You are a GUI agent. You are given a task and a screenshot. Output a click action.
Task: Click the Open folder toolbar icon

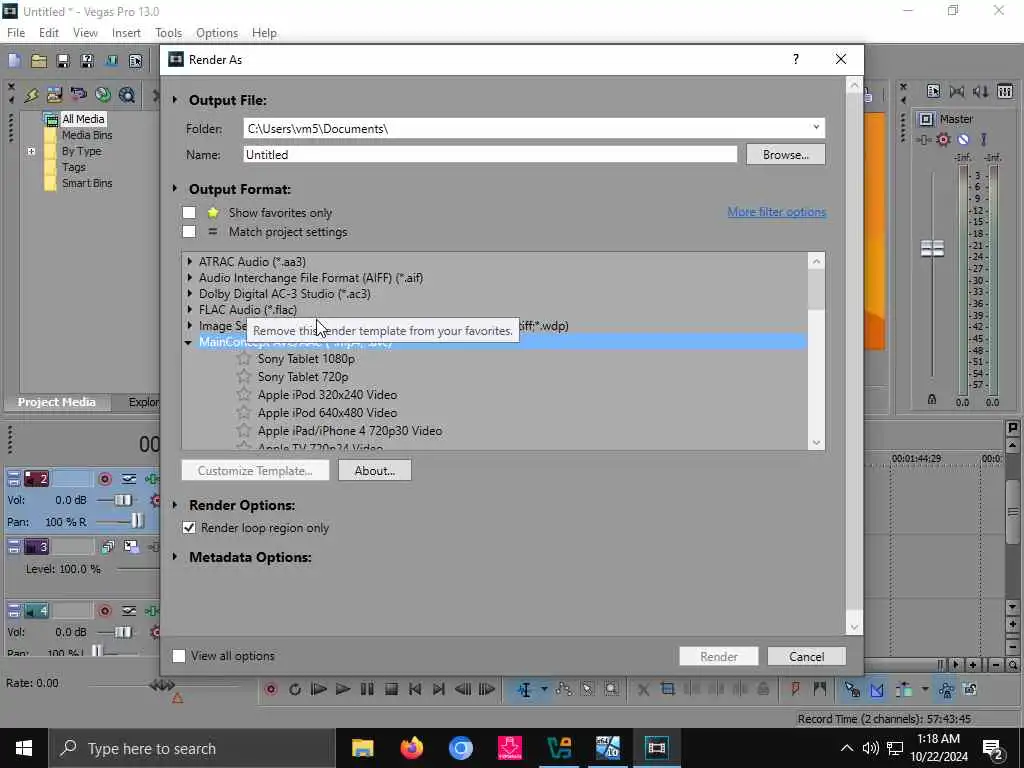(x=39, y=61)
